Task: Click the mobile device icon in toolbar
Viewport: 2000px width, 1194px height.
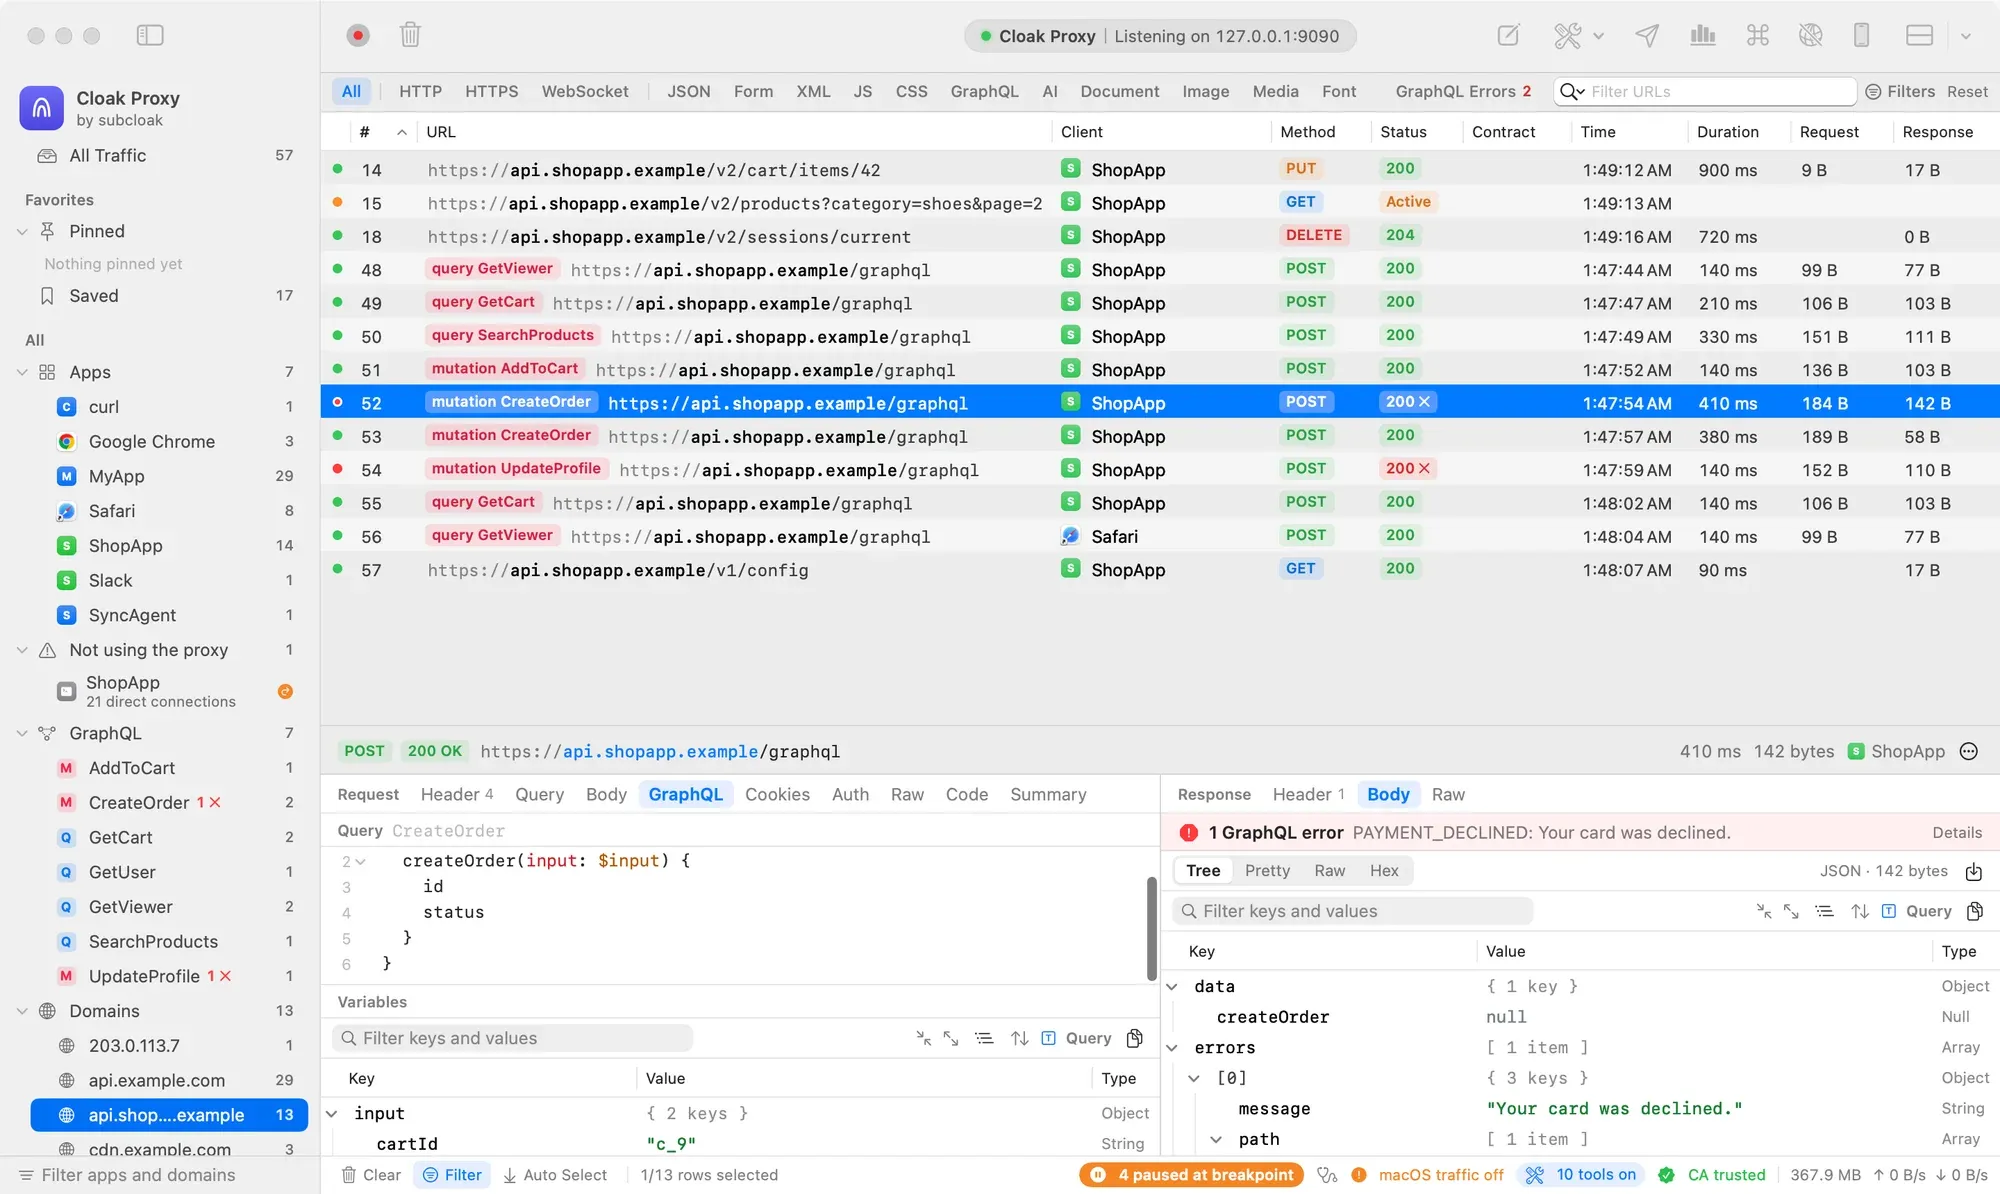Action: 1861,35
